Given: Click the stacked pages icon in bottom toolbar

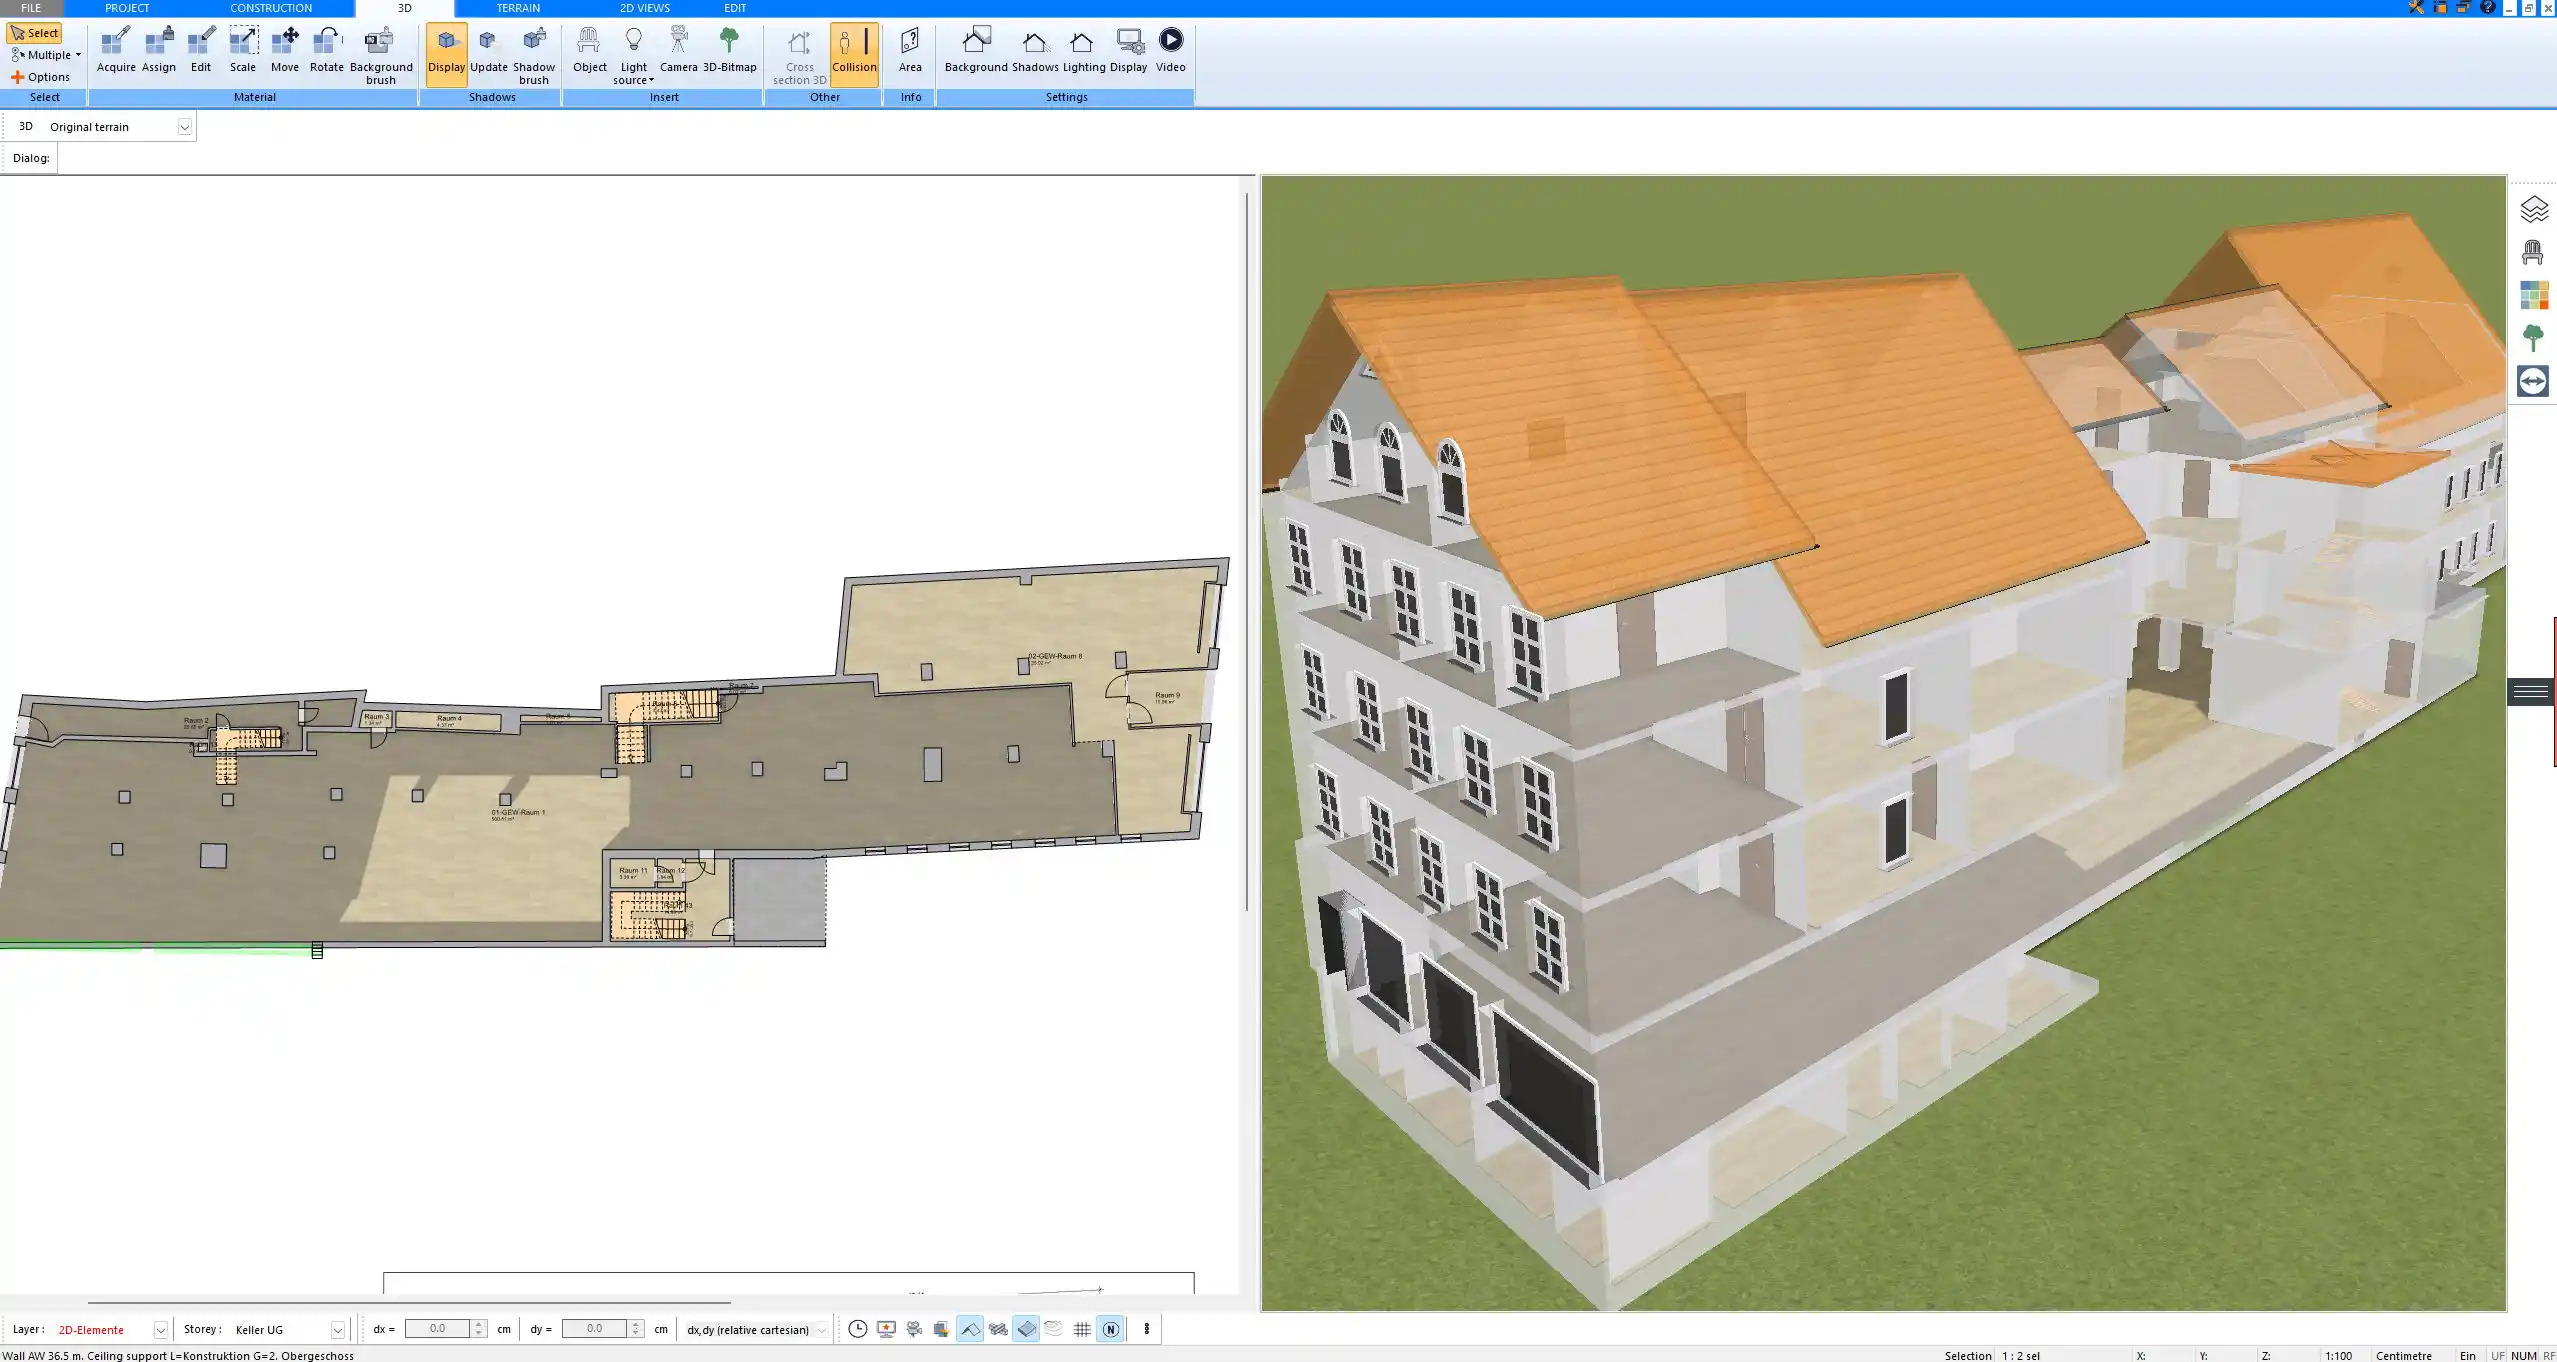Looking at the screenshot, I should 941,1329.
